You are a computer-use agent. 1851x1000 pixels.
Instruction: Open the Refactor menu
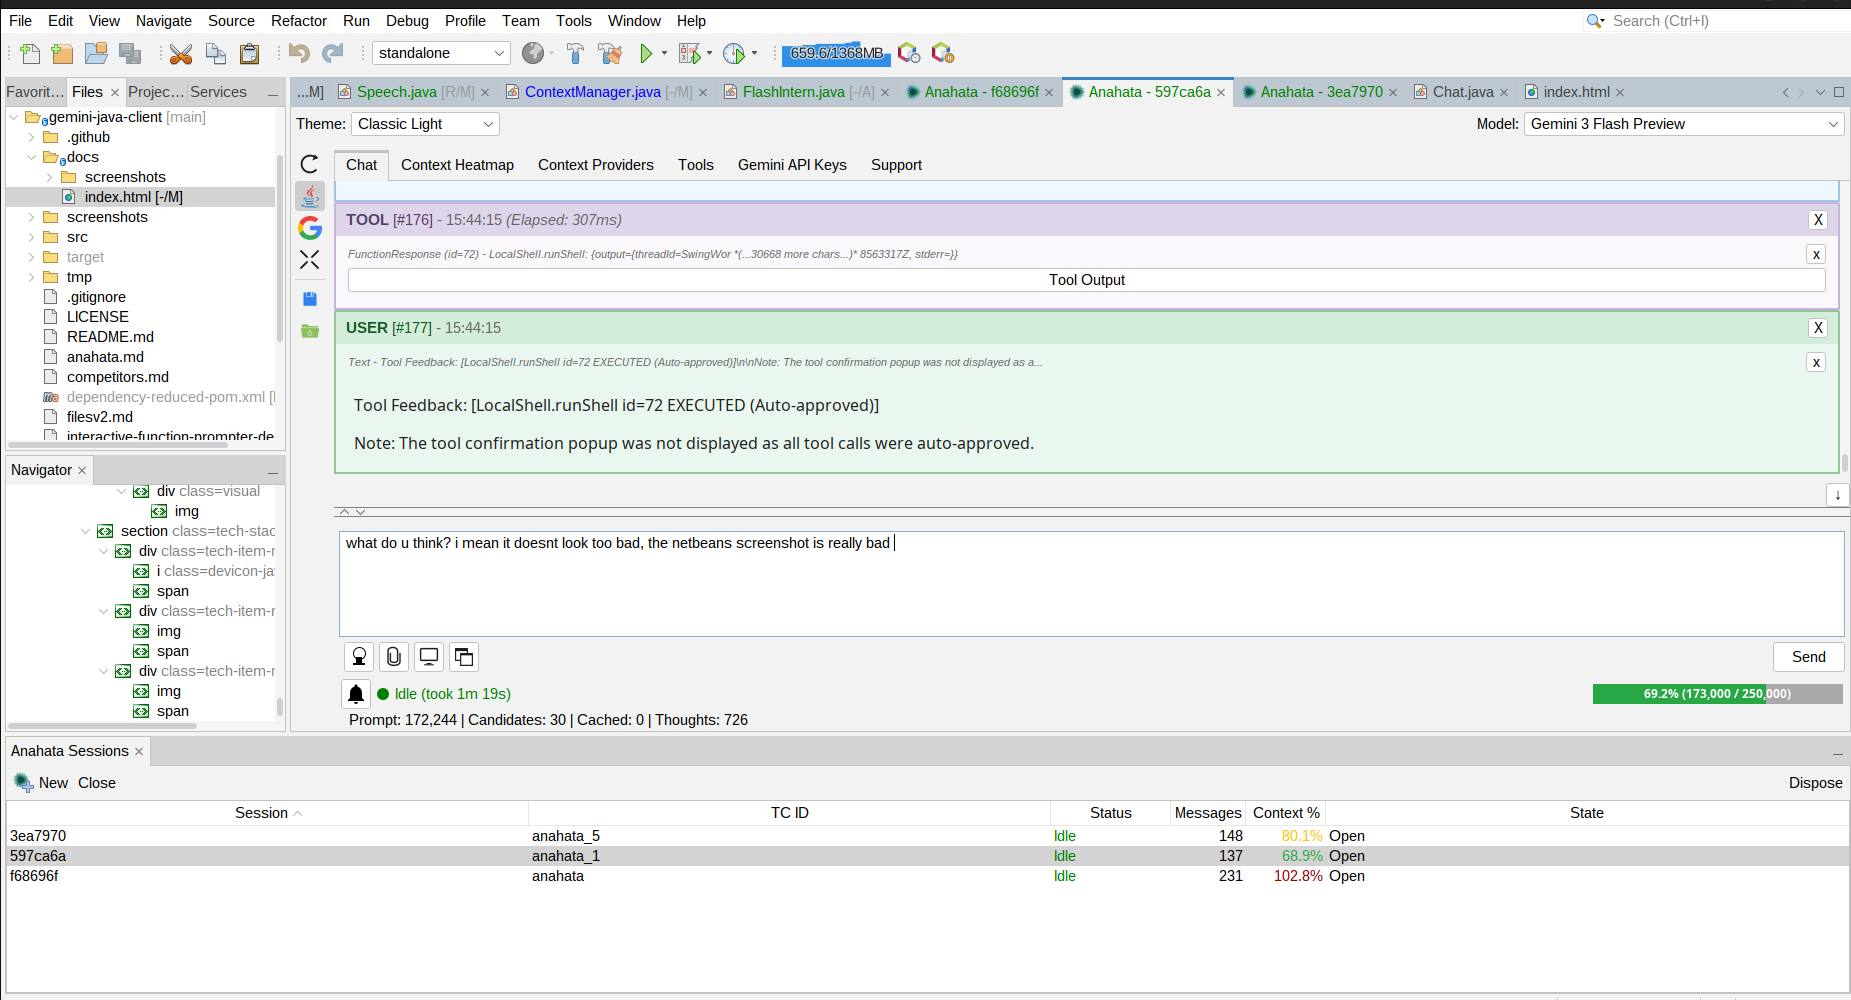[x=298, y=21]
